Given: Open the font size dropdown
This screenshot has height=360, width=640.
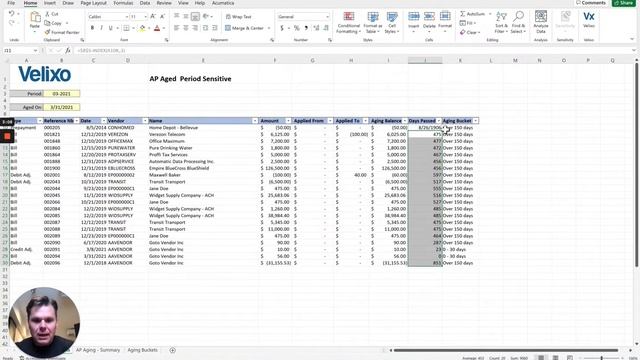Looking at the screenshot, I should tap(145, 17).
